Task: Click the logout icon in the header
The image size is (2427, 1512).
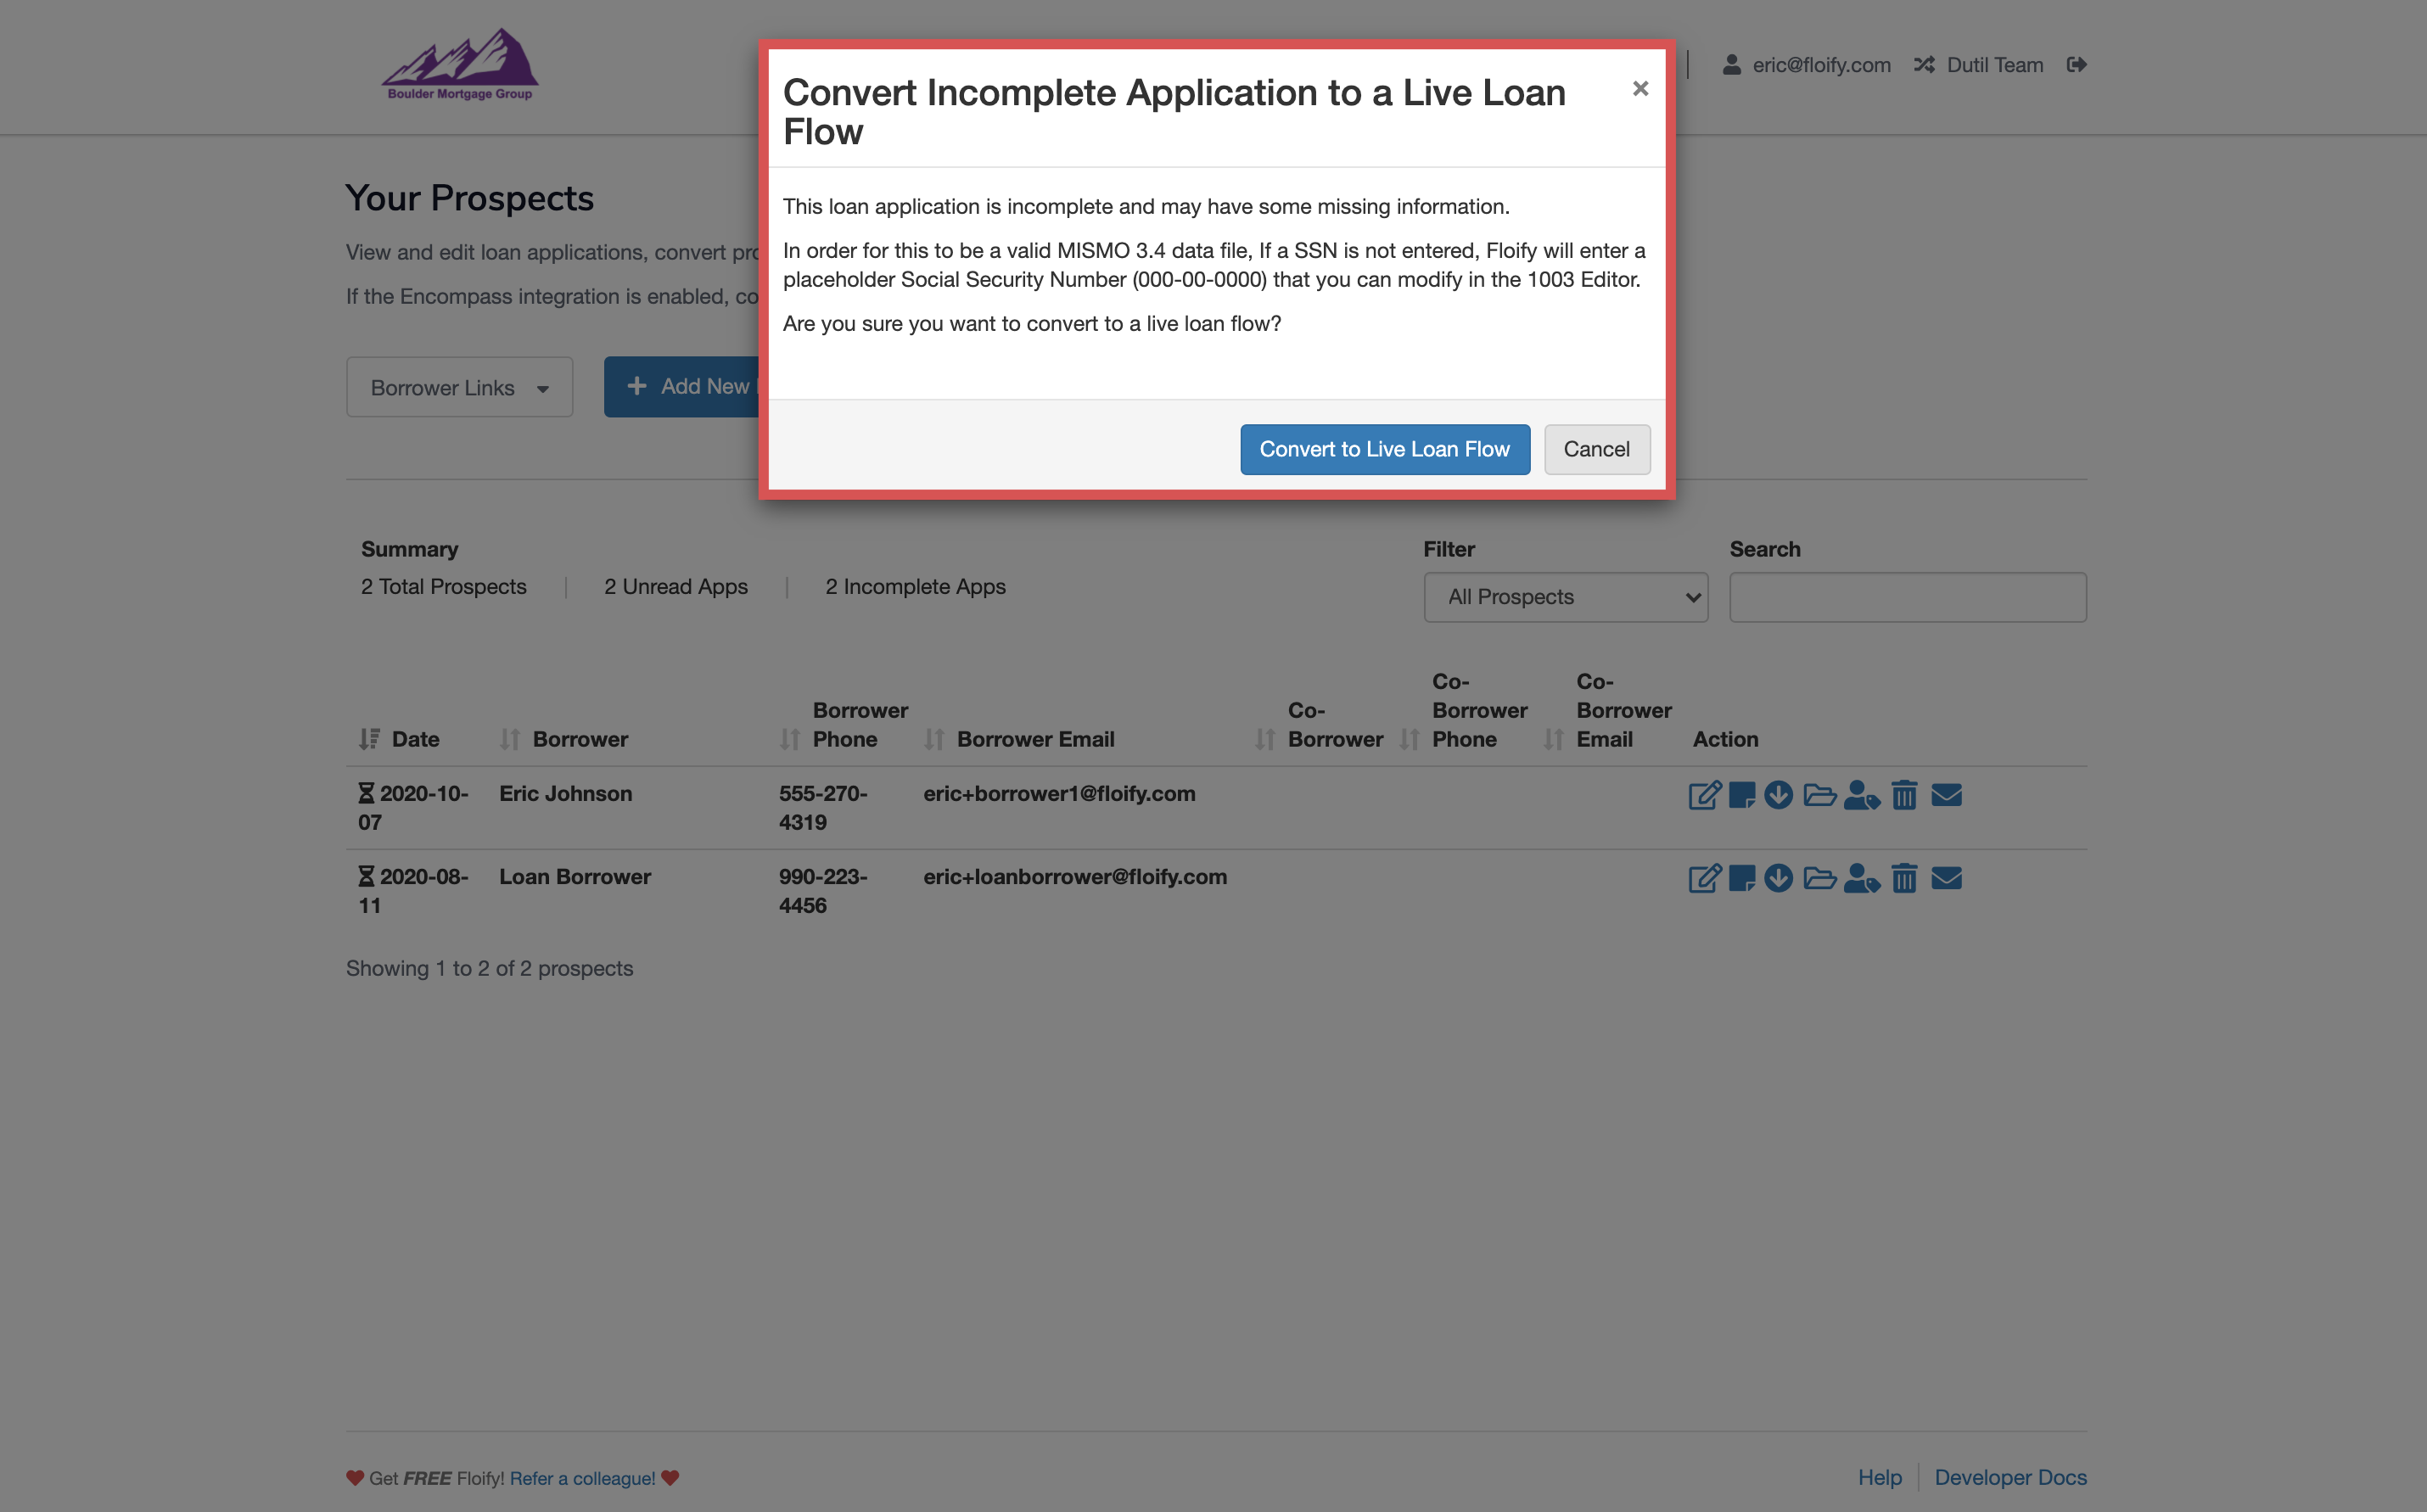Action: click(x=2076, y=65)
